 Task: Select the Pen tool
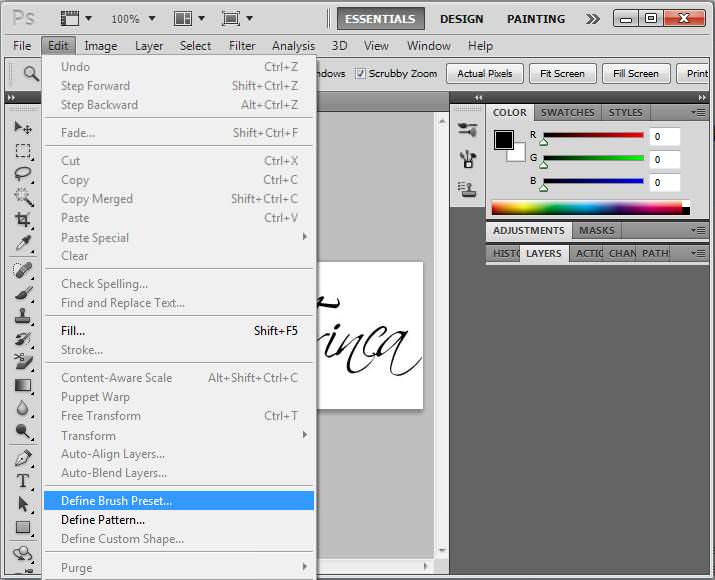[x=23, y=458]
